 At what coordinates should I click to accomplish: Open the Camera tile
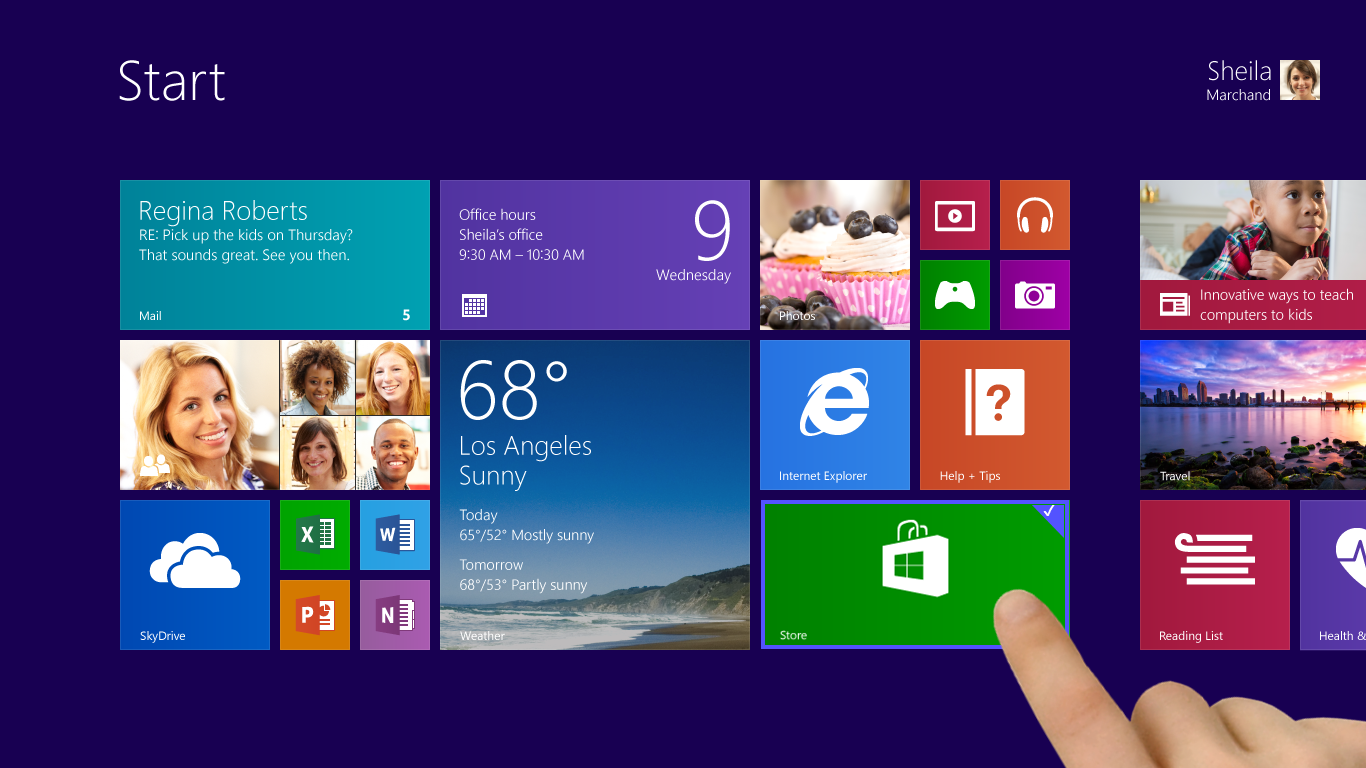point(1035,295)
